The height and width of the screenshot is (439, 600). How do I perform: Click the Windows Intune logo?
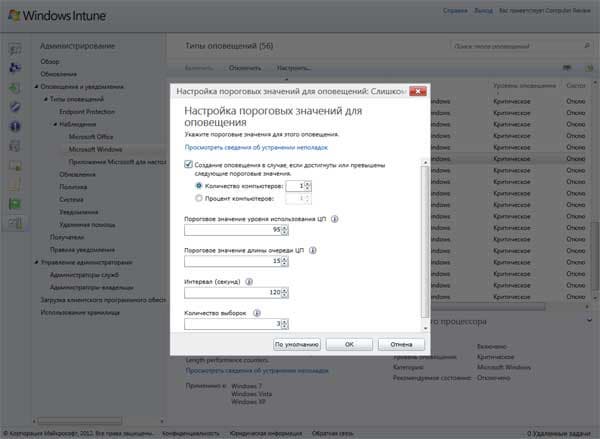pyautogui.click(x=57, y=16)
